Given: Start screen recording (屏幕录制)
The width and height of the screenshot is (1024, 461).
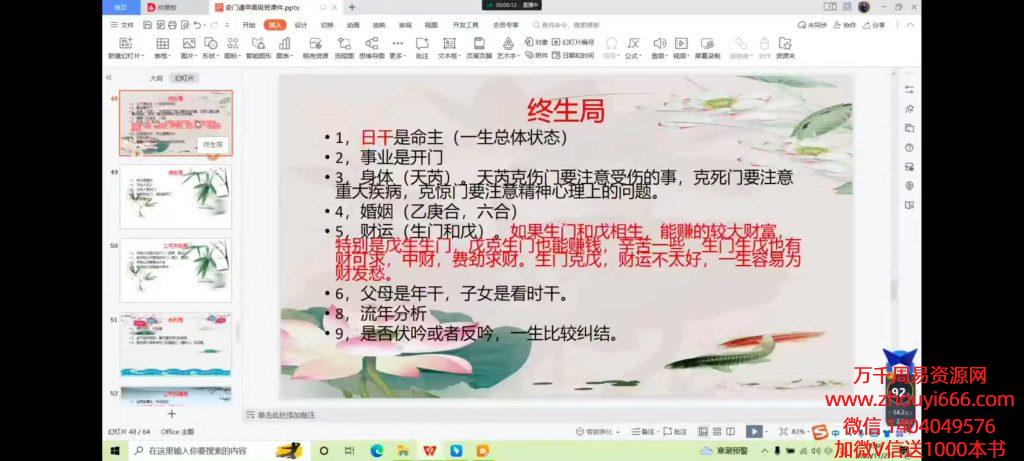Looking at the screenshot, I should [x=707, y=43].
